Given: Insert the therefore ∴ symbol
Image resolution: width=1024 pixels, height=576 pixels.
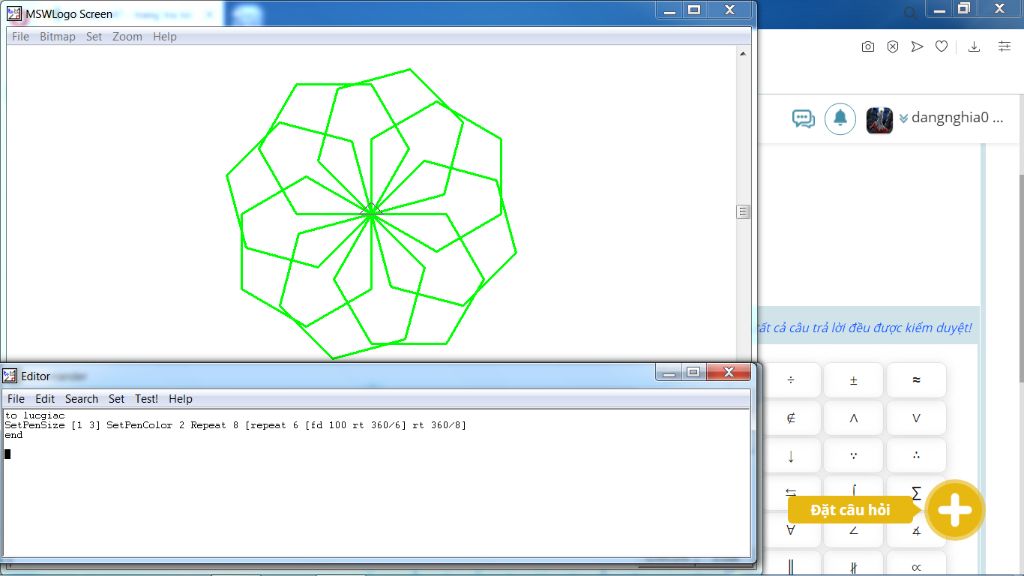Looking at the screenshot, I should pyautogui.click(x=916, y=456).
